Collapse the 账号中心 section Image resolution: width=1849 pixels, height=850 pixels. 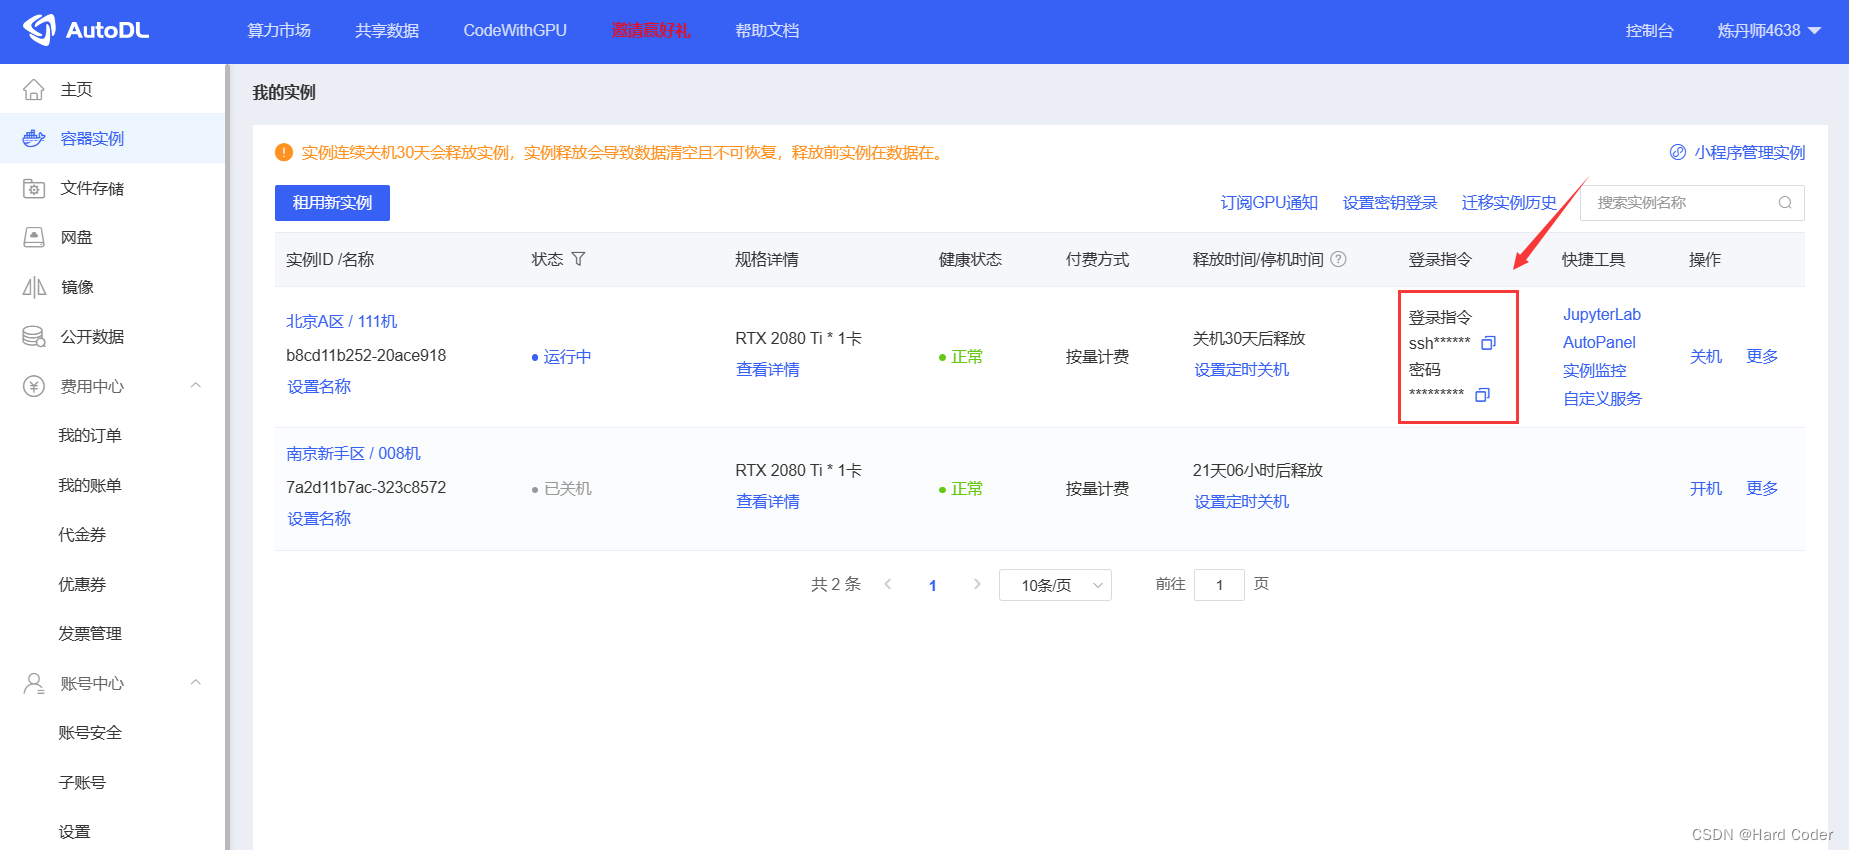pyautogui.click(x=196, y=683)
